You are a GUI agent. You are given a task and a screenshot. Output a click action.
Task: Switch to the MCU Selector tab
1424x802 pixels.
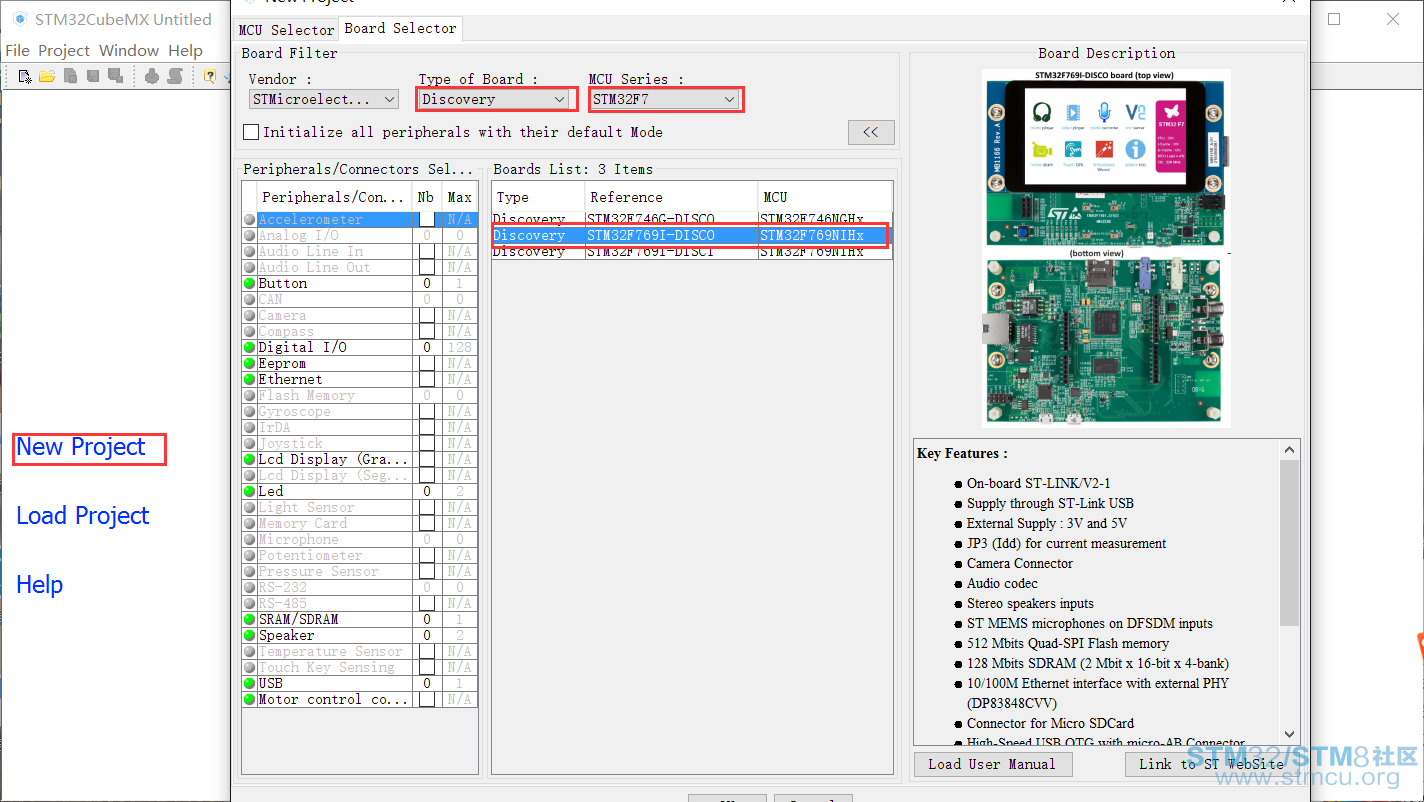[x=286, y=30]
